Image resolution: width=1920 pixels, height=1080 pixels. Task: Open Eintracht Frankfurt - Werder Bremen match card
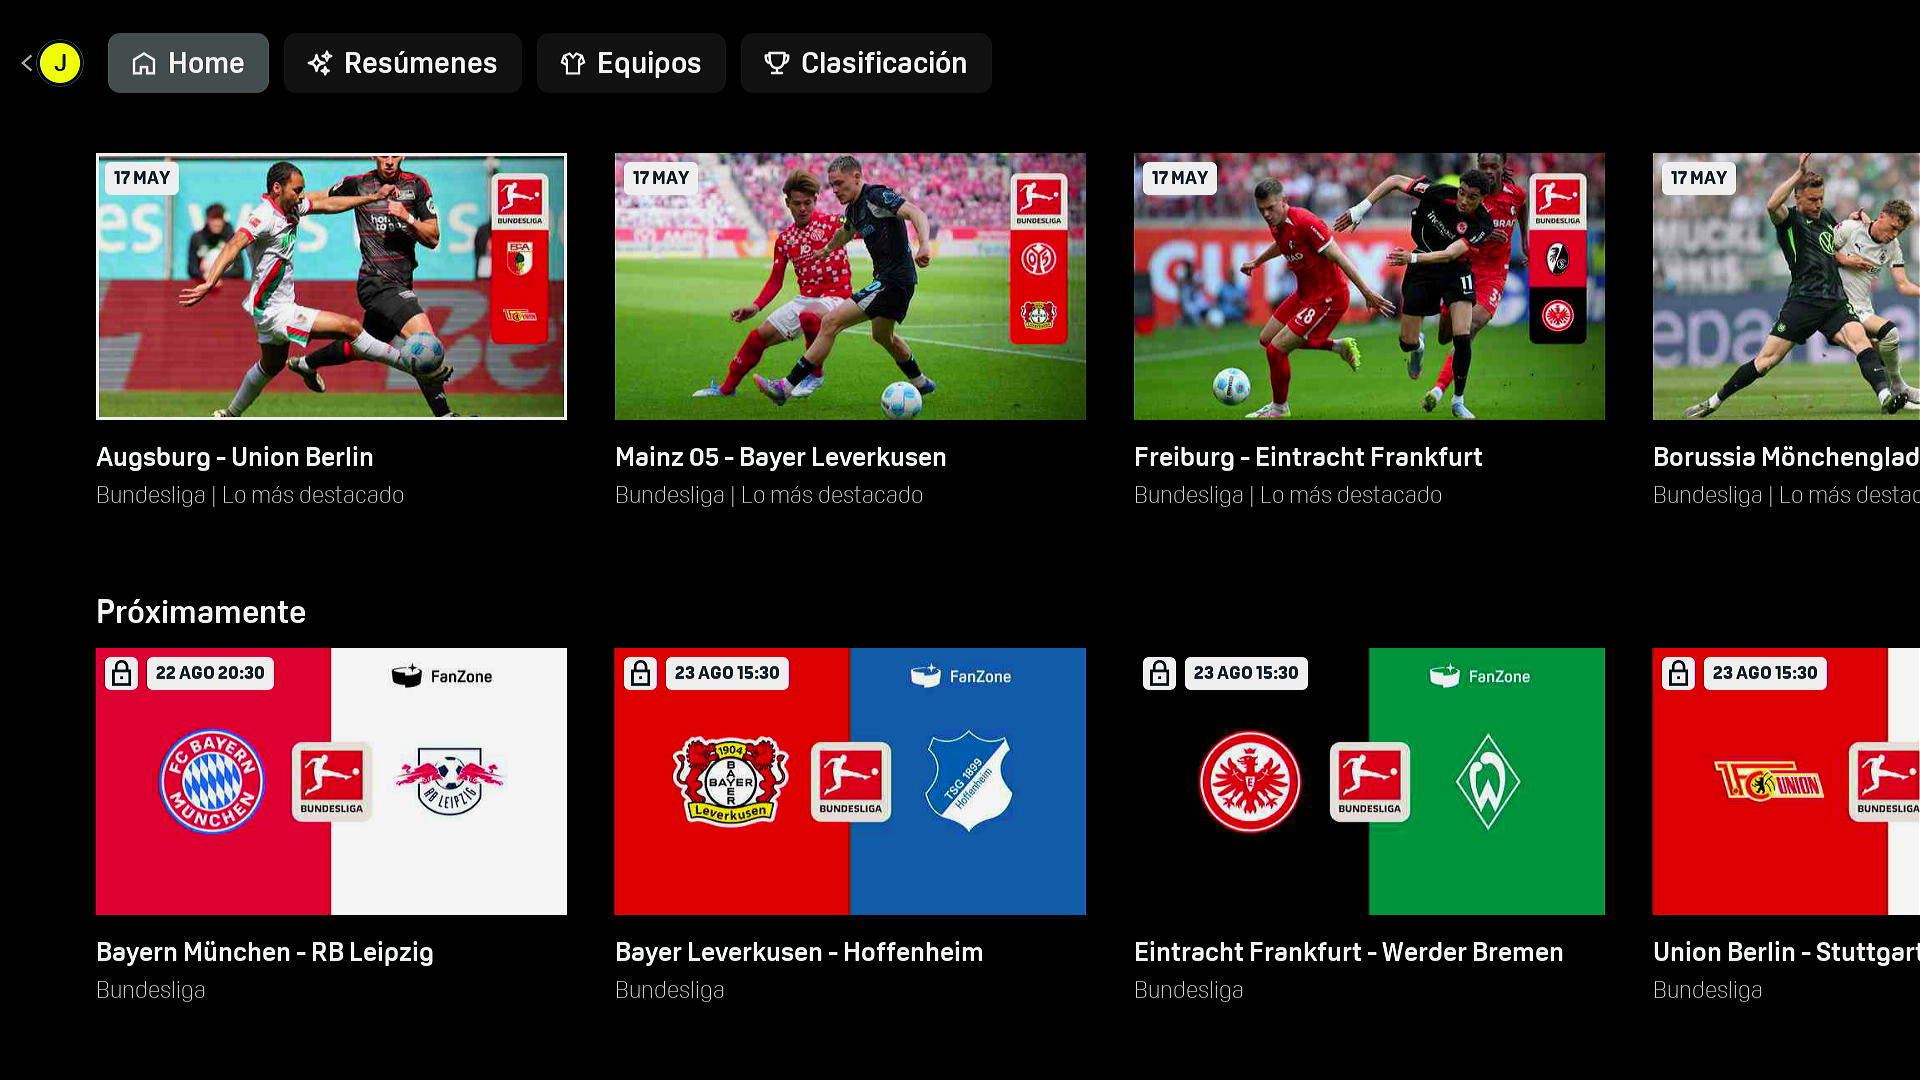(1369, 781)
